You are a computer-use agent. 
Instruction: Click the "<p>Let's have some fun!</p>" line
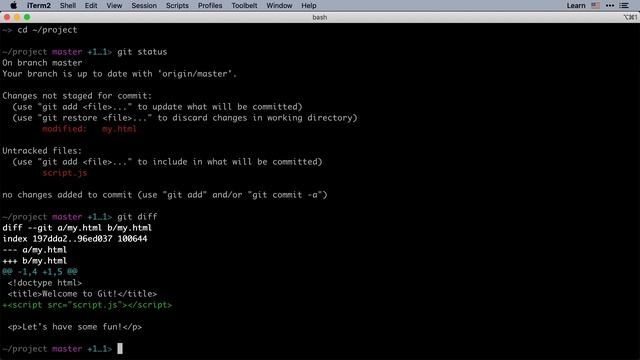point(75,327)
